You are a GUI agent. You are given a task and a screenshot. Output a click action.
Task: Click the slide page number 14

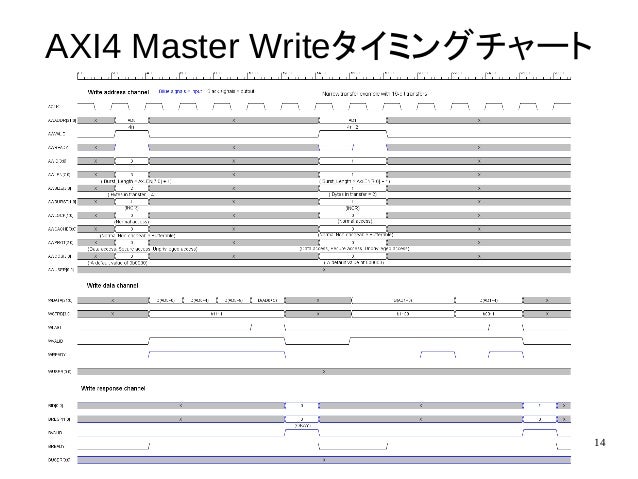(600, 443)
